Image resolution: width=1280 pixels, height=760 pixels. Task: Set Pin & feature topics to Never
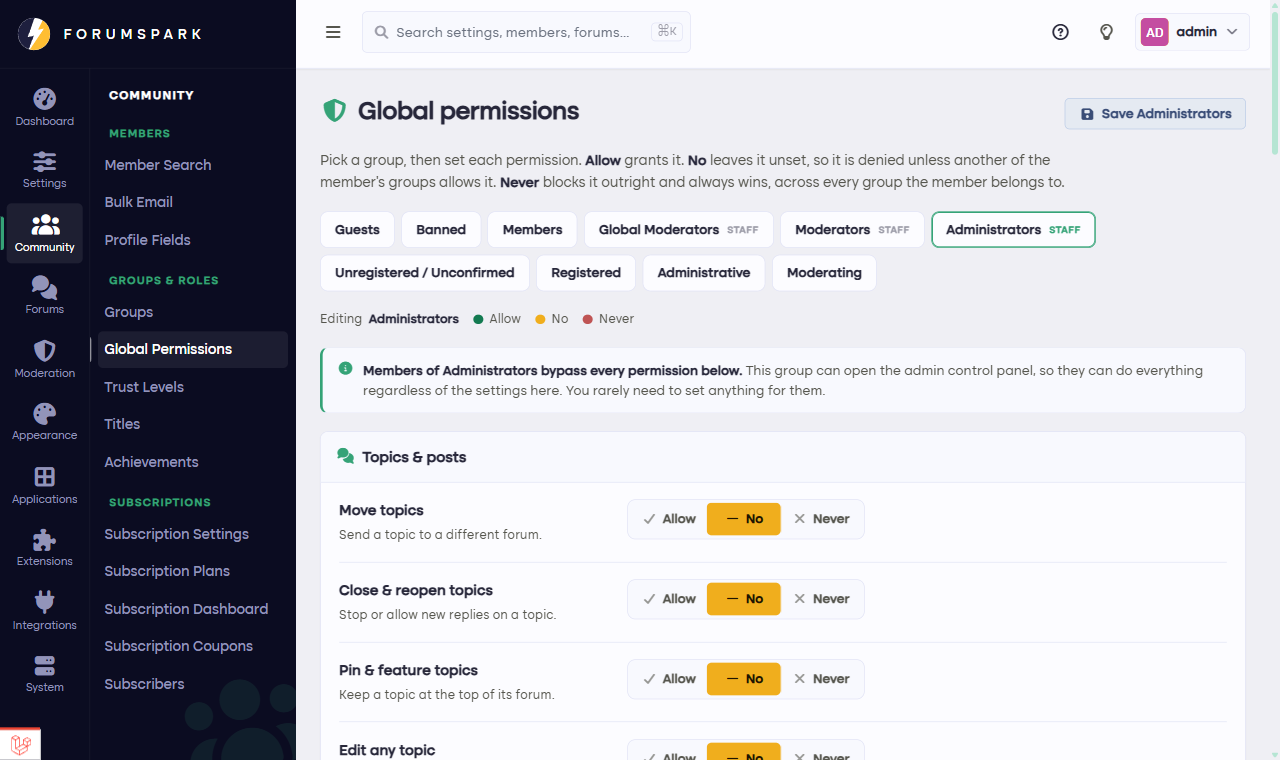821,679
